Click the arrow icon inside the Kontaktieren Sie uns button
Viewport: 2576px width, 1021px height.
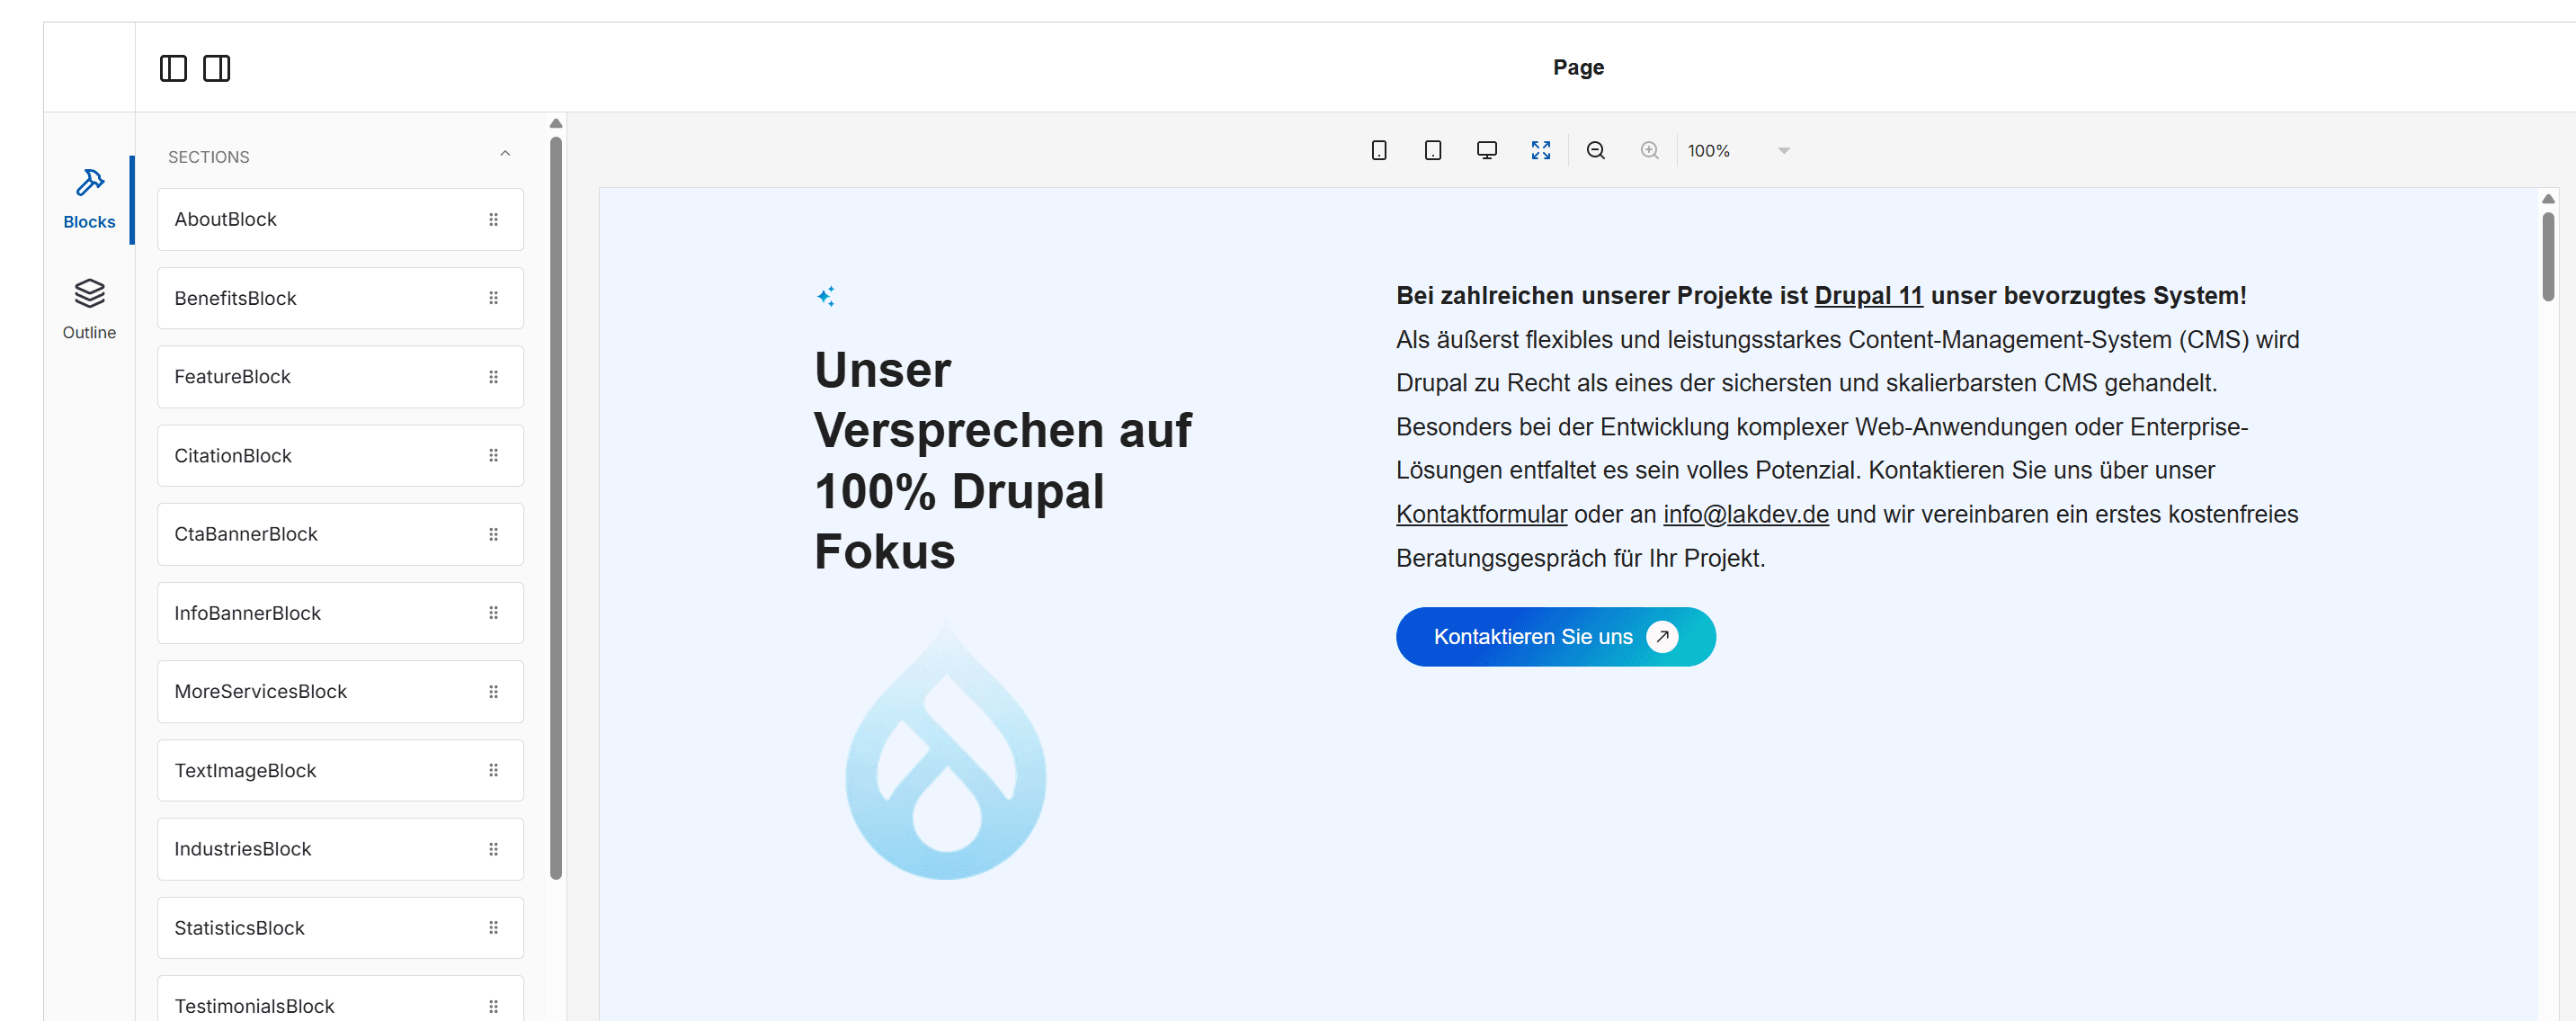pyautogui.click(x=1662, y=636)
